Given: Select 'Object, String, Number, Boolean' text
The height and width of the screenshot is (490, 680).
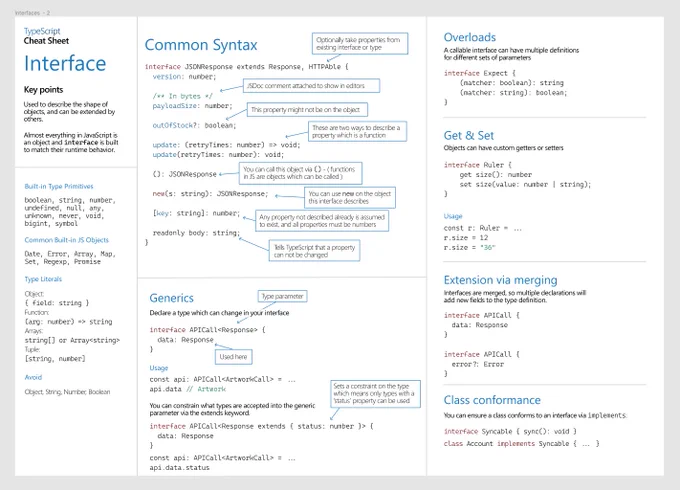Looking at the screenshot, I should click(67, 392).
